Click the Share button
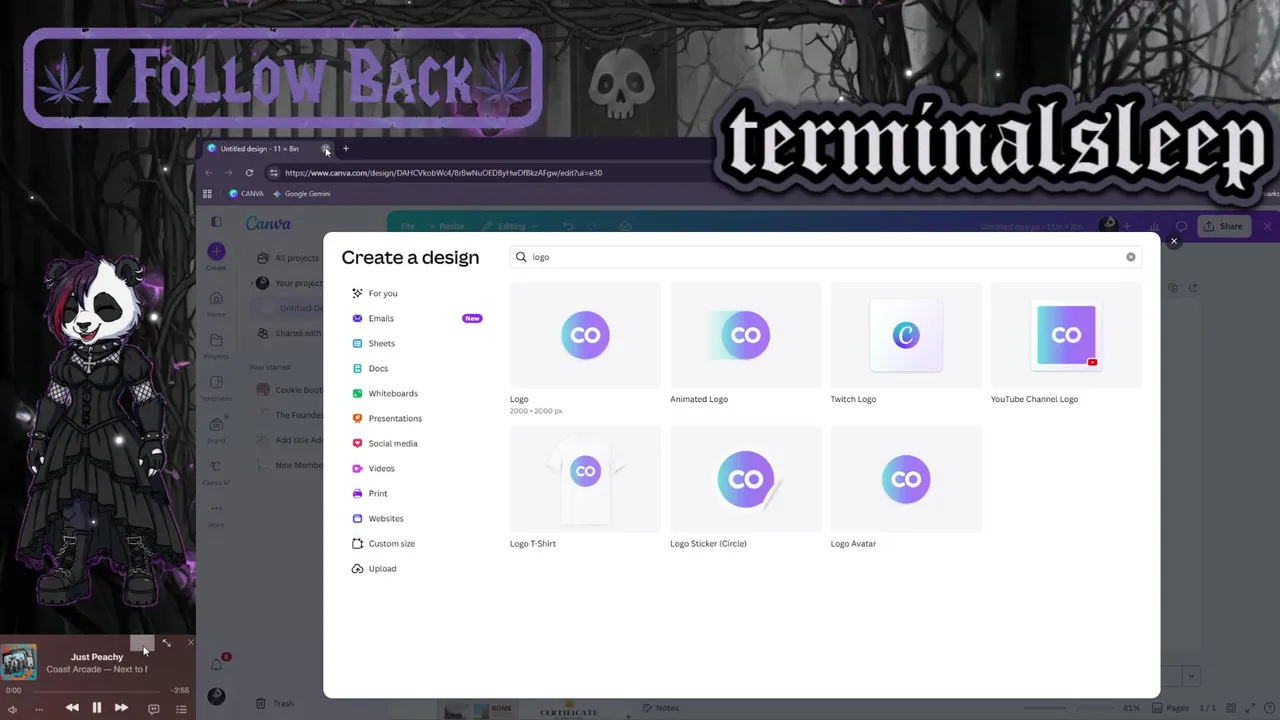Image resolution: width=1280 pixels, height=720 pixels. tap(1223, 226)
